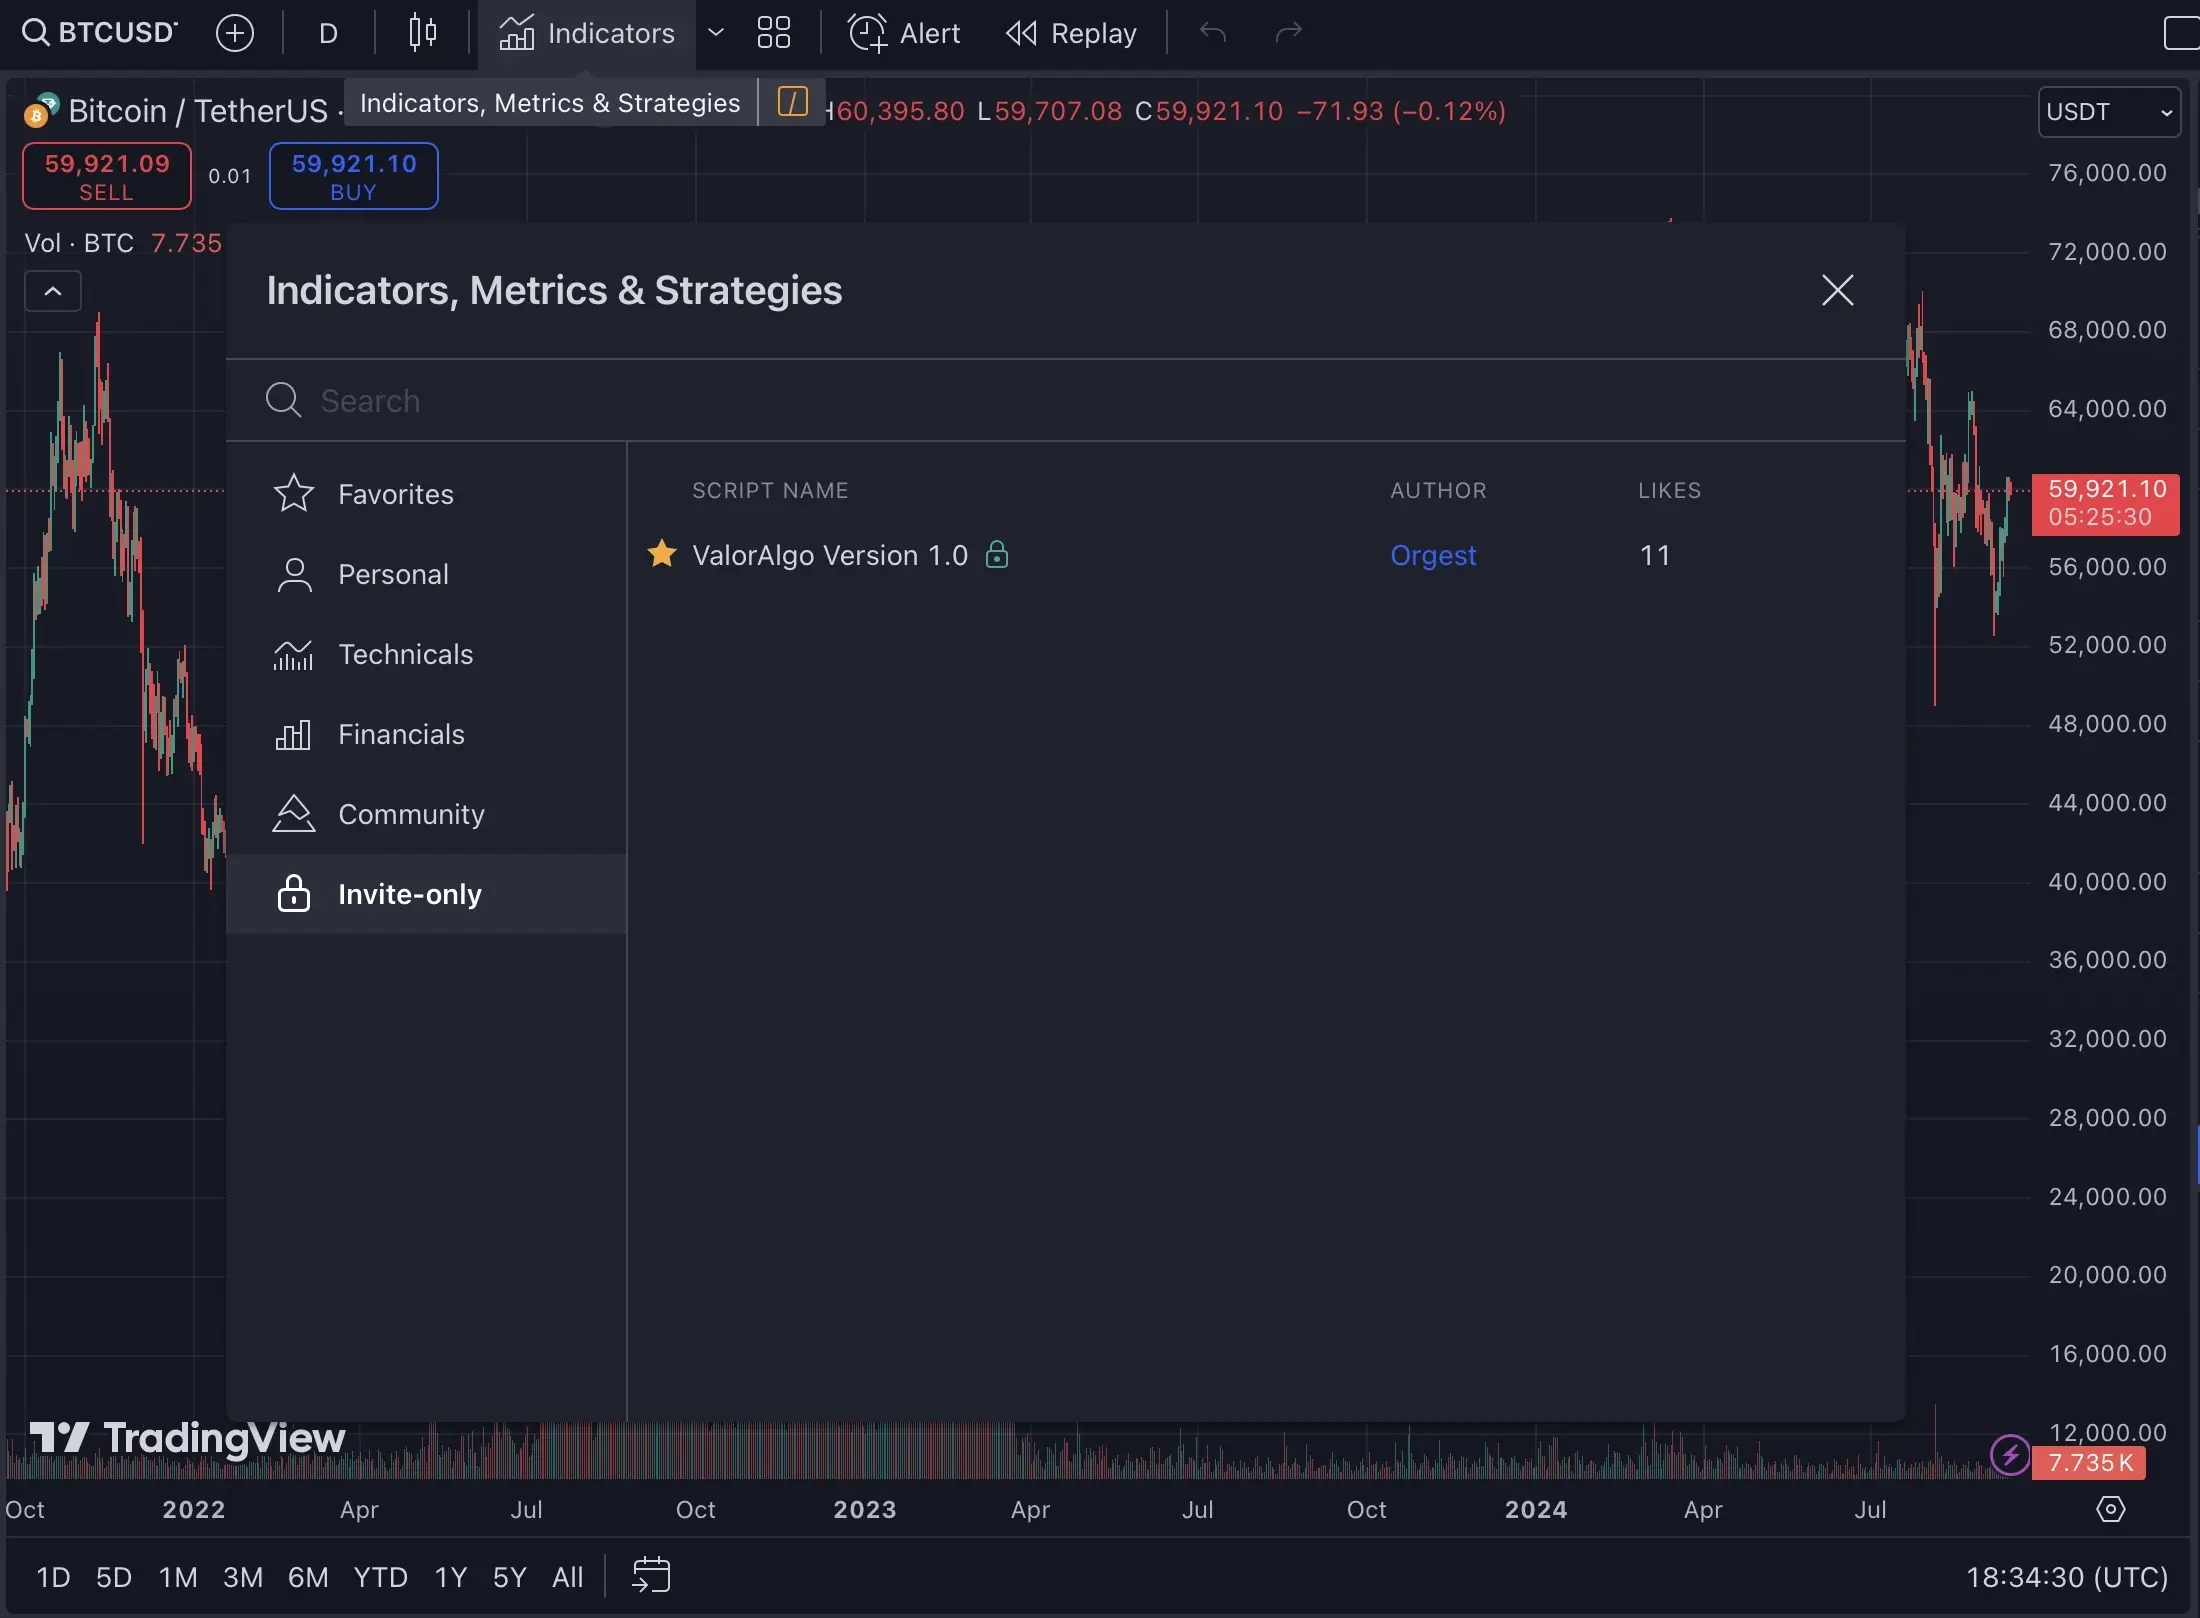The width and height of the screenshot is (2200, 1618).
Task: Click the Vol · BTC indicator legend
Action: 79,243
